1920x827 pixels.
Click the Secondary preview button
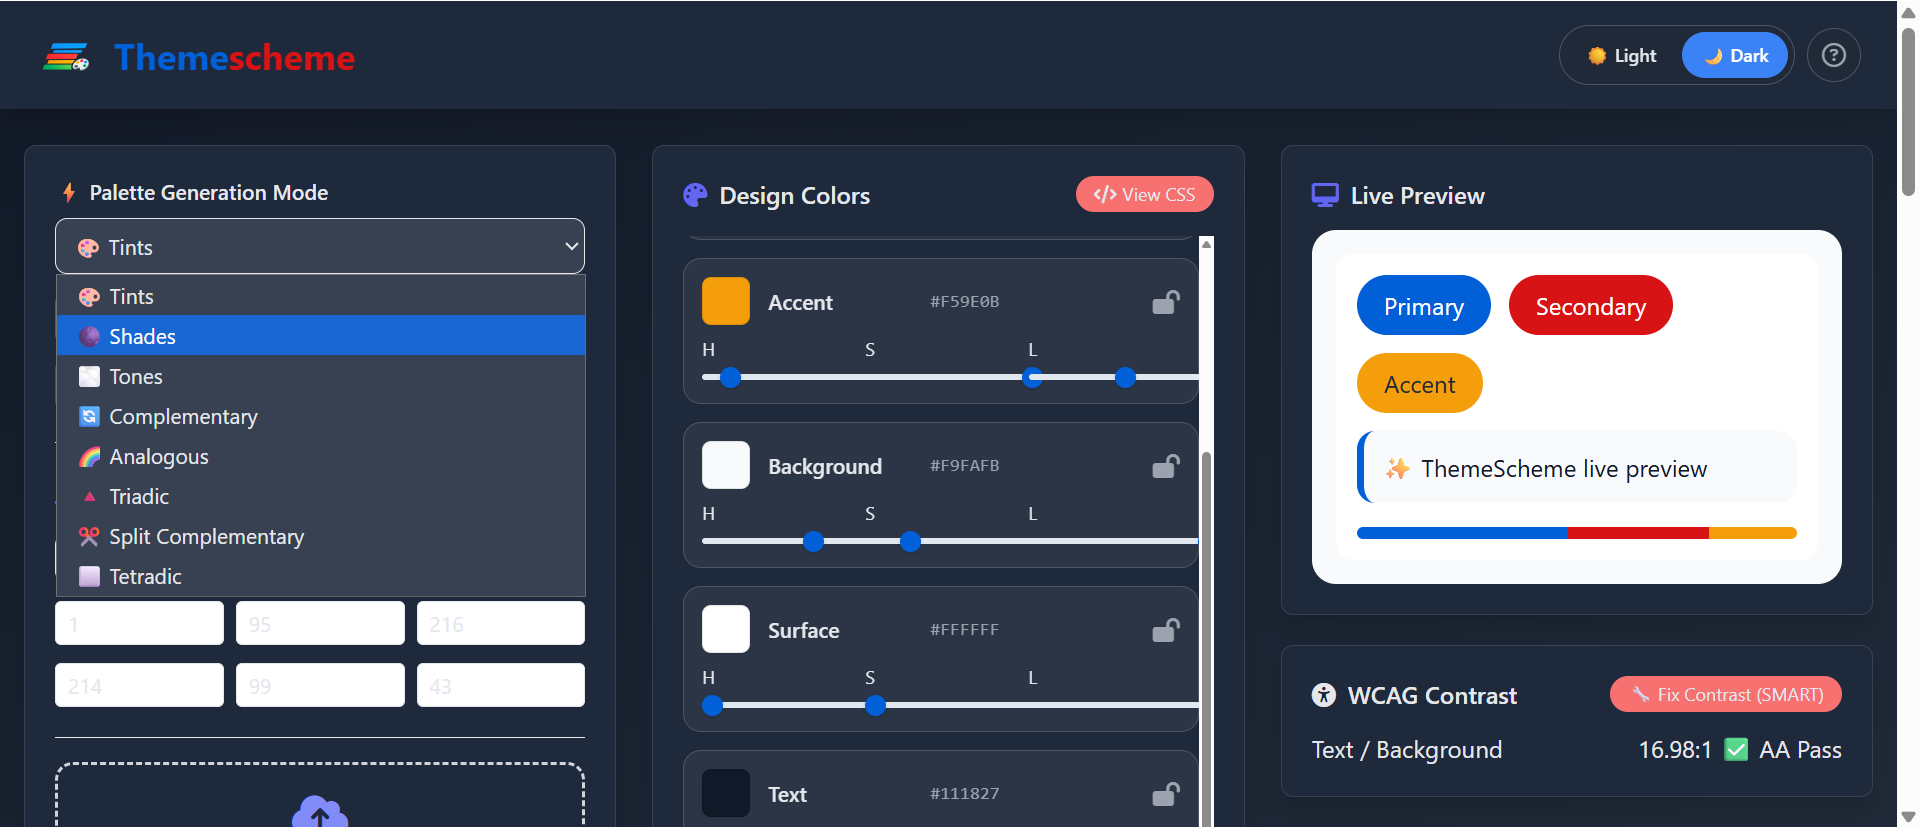[x=1590, y=306]
